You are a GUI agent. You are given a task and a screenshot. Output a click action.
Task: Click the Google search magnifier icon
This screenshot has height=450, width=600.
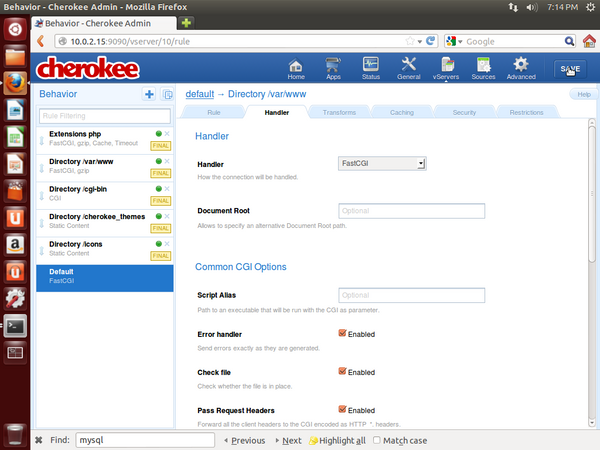[x=569, y=41]
